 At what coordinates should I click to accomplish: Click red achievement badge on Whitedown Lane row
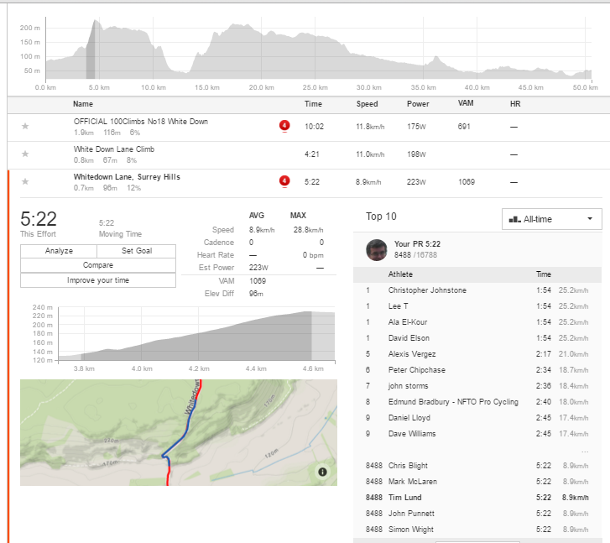click(284, 181)
